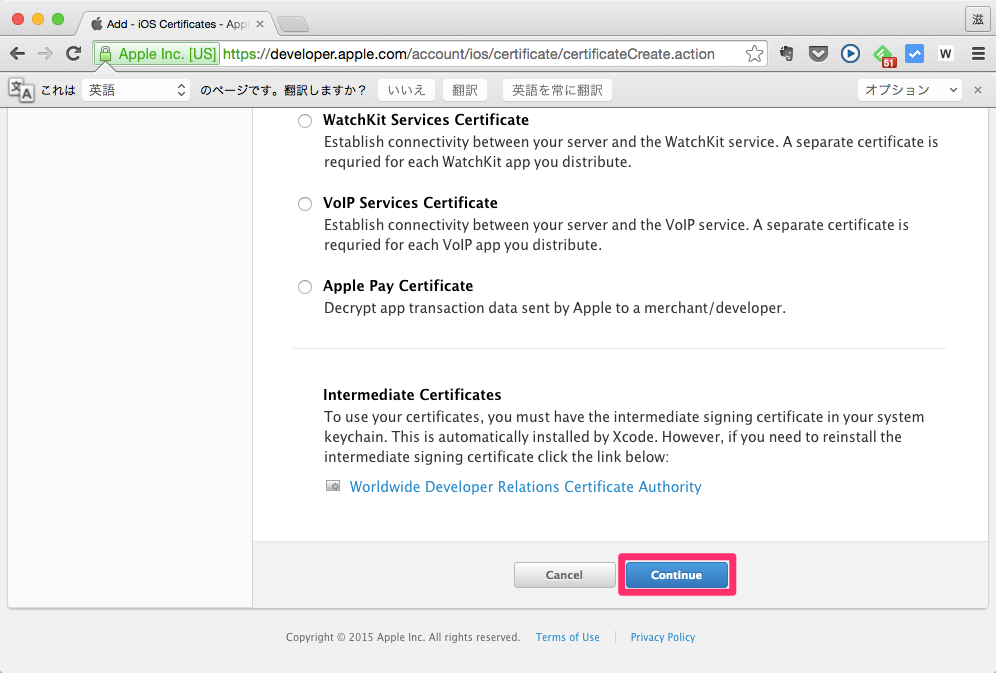Click 英語を常に翻訳 button
This screenshot has width=996, height=673.
point(557,90)
